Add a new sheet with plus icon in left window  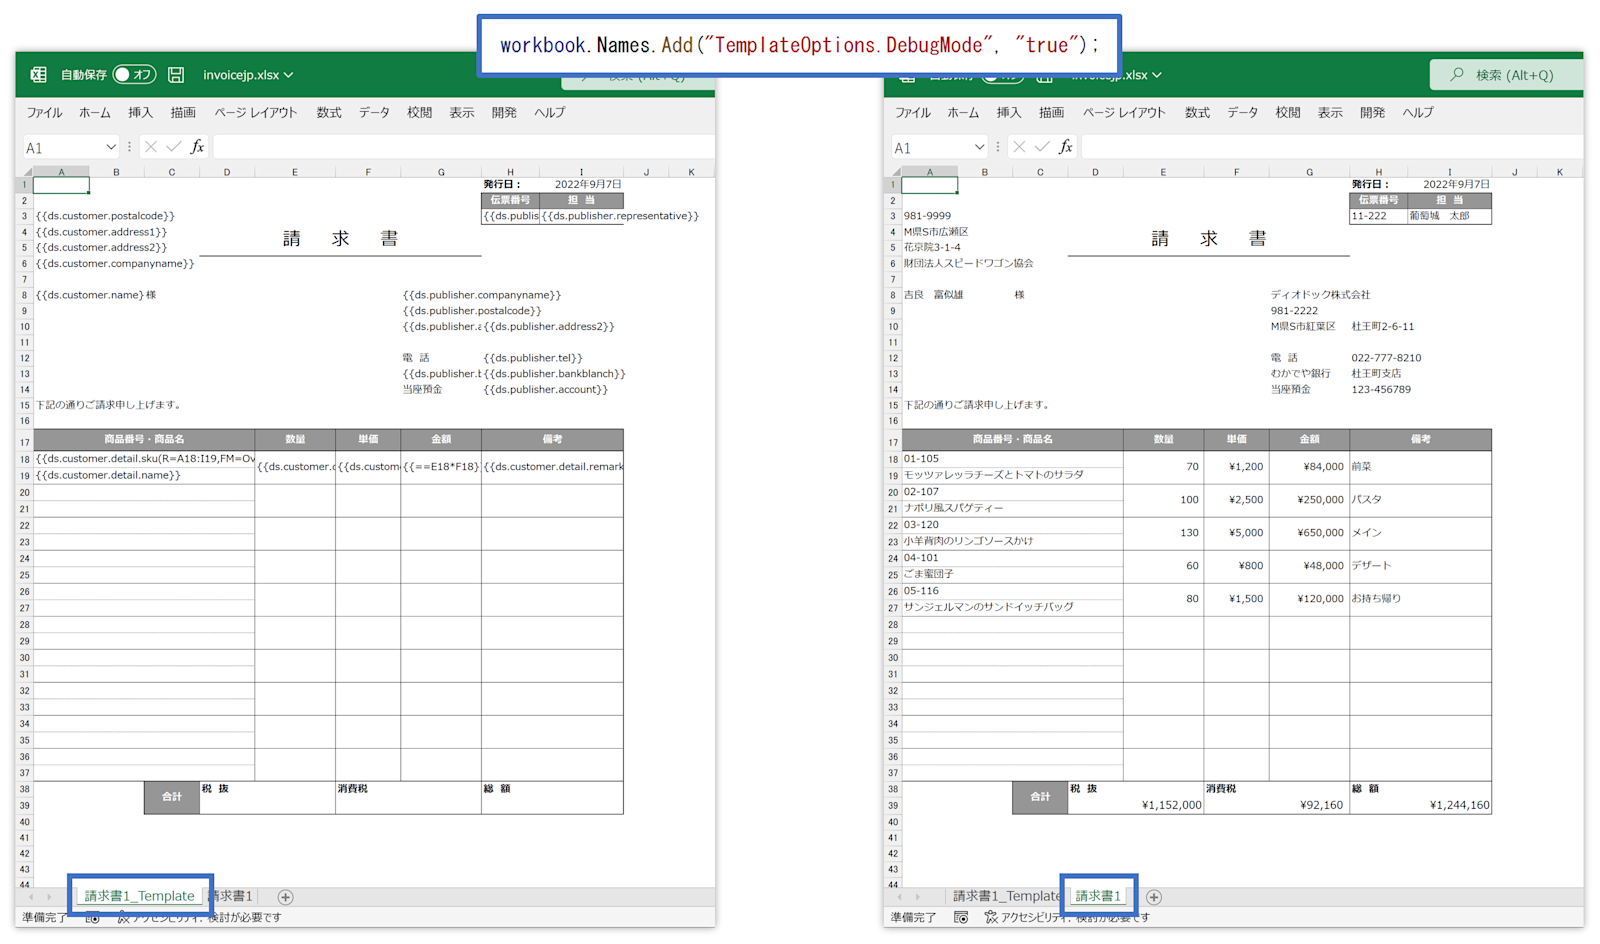285,897
